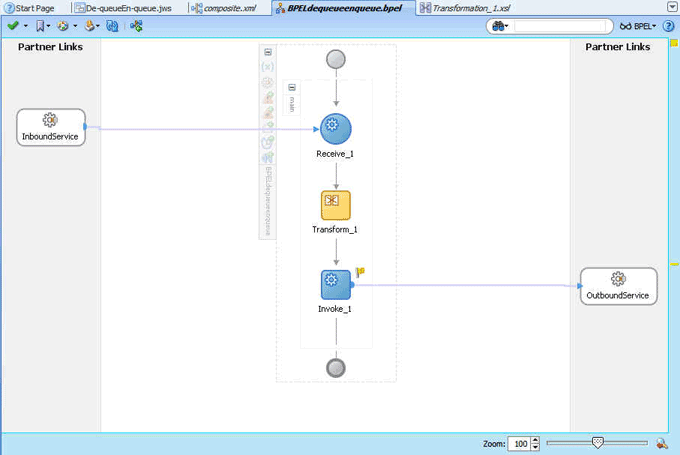Switch to the De-queueEn-queue.jws tab
This screenshot has width=680, height=455.
coord(123,8)
